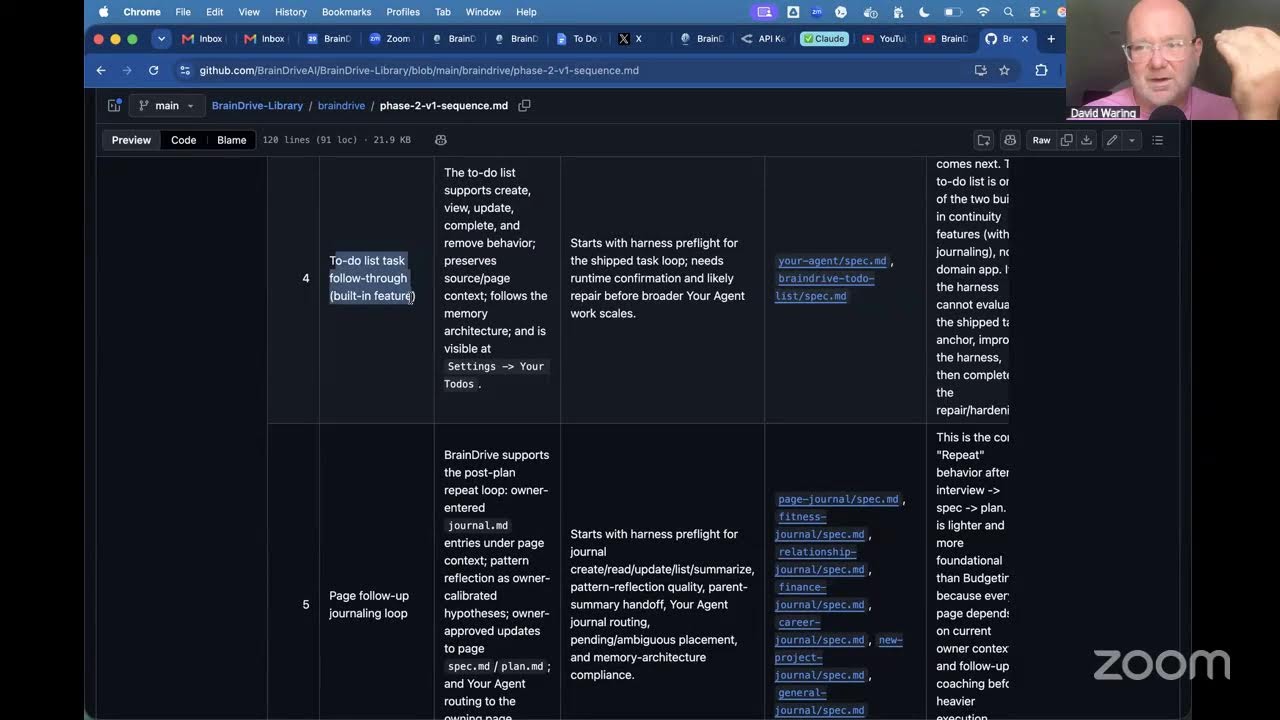Open new-project-journal/spec.md link

[x=838, y=657]
